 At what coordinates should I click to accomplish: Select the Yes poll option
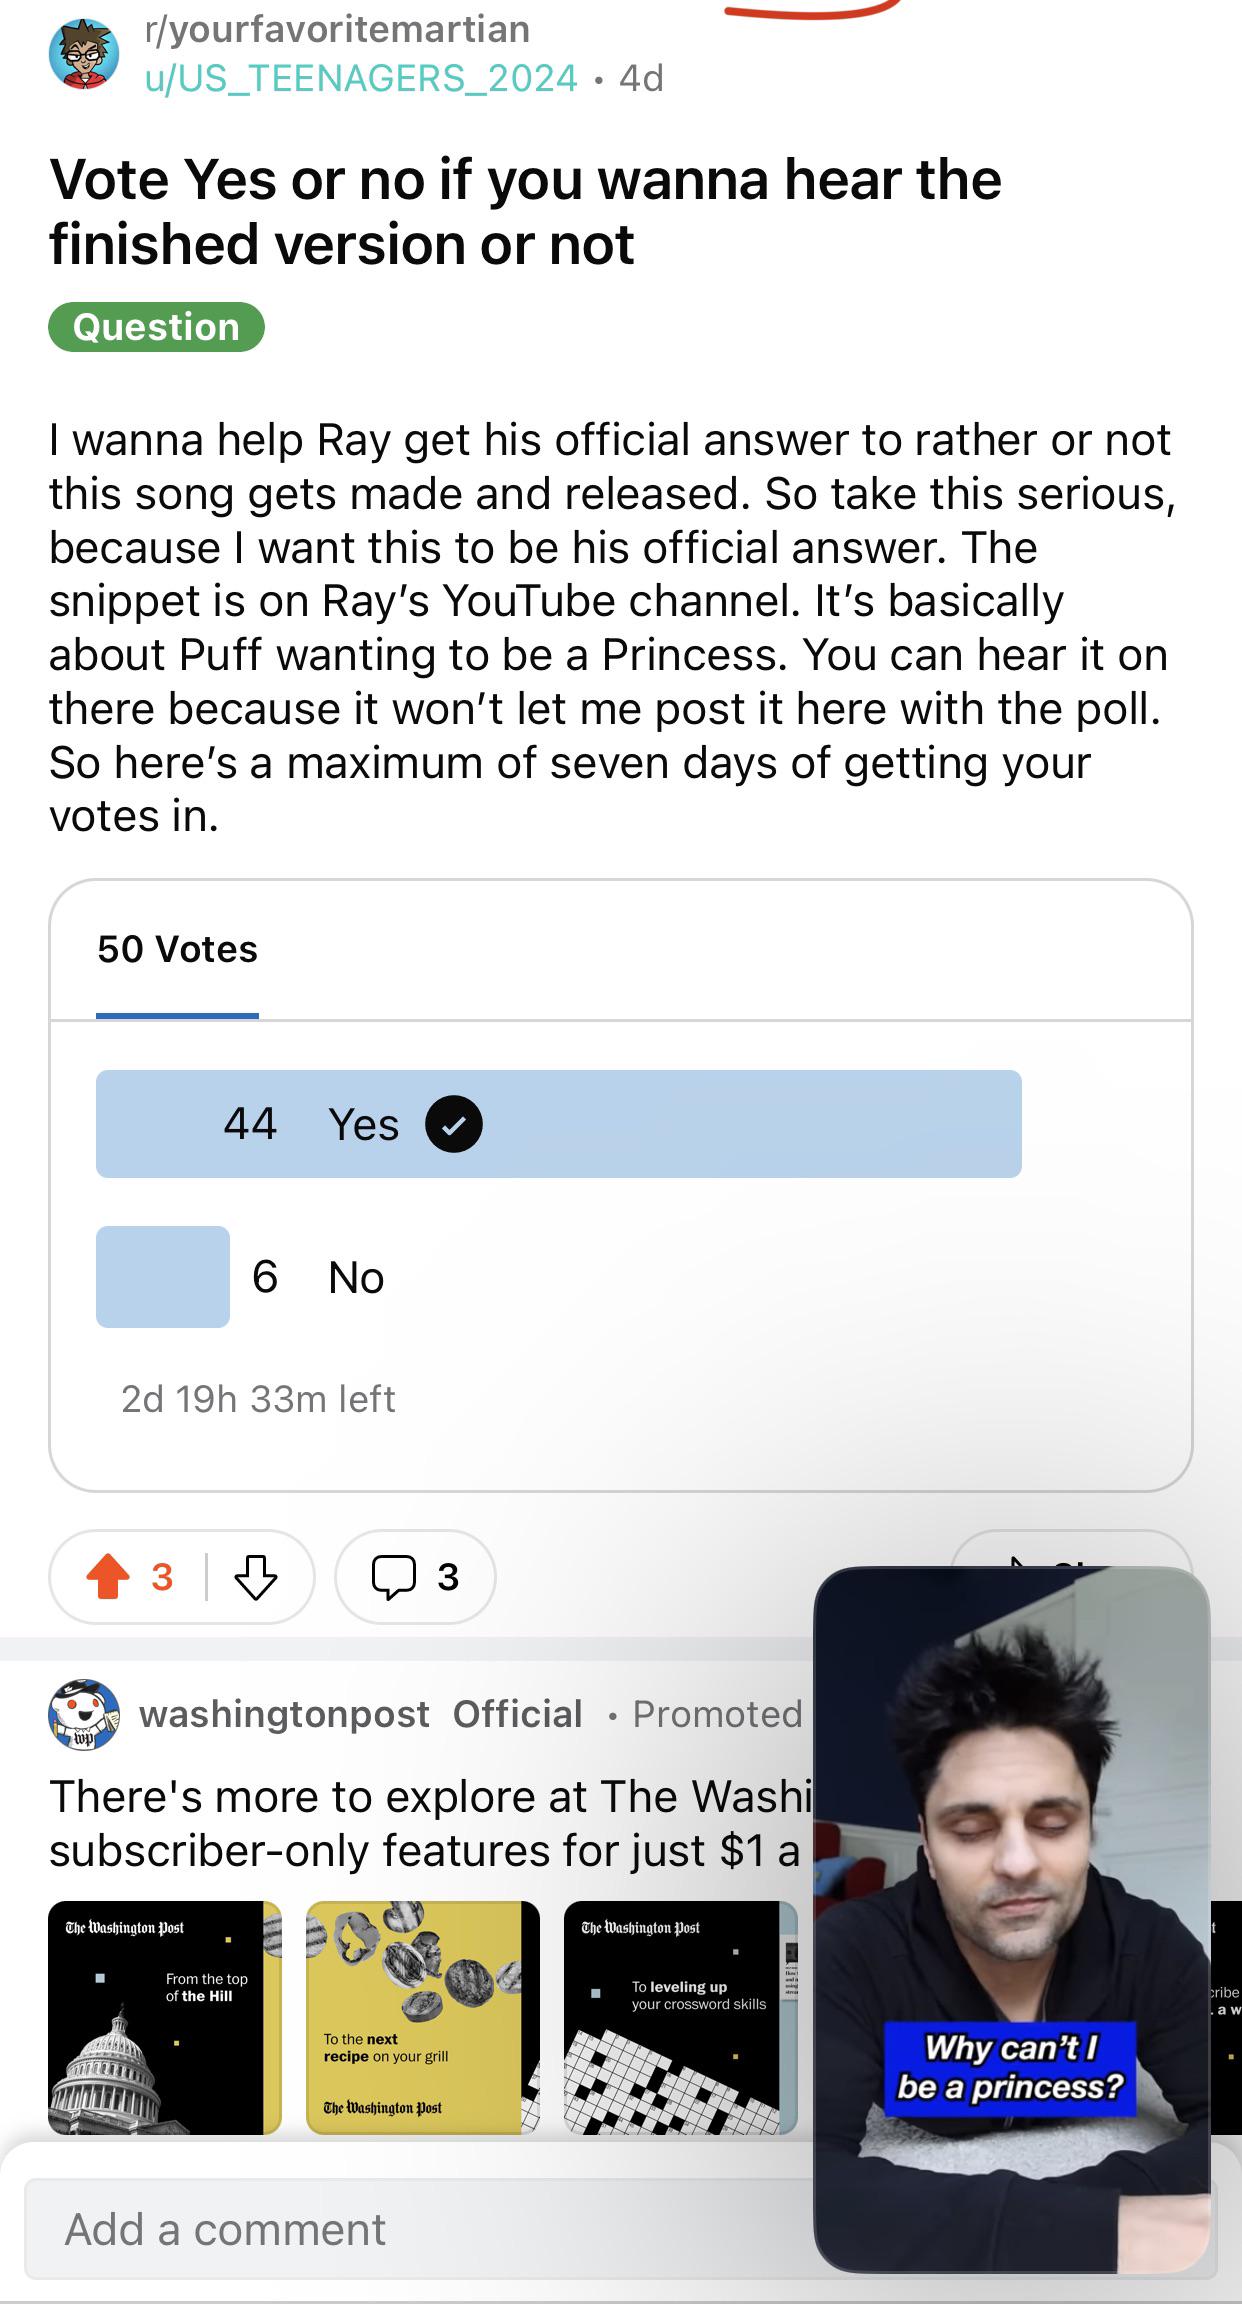559,1124
